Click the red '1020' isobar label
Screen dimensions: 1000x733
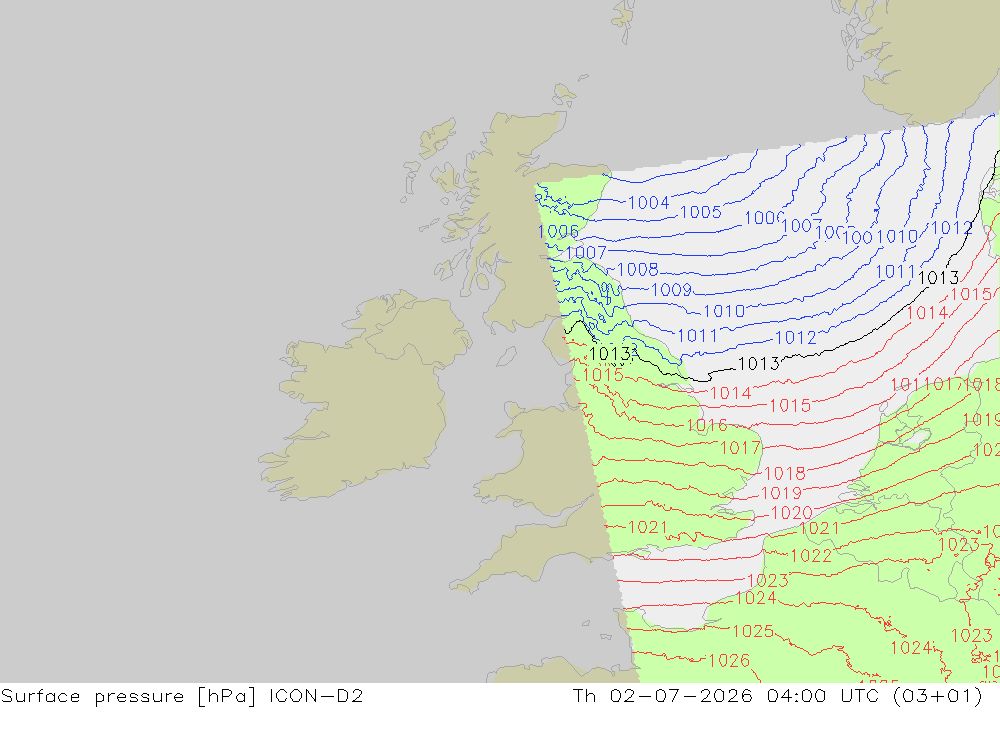point(791,514)
